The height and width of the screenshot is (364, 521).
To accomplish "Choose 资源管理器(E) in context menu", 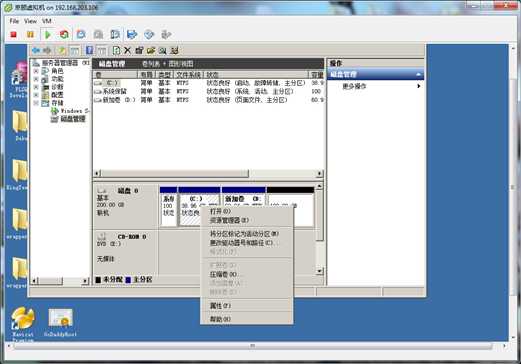I will tap(247, 220).
